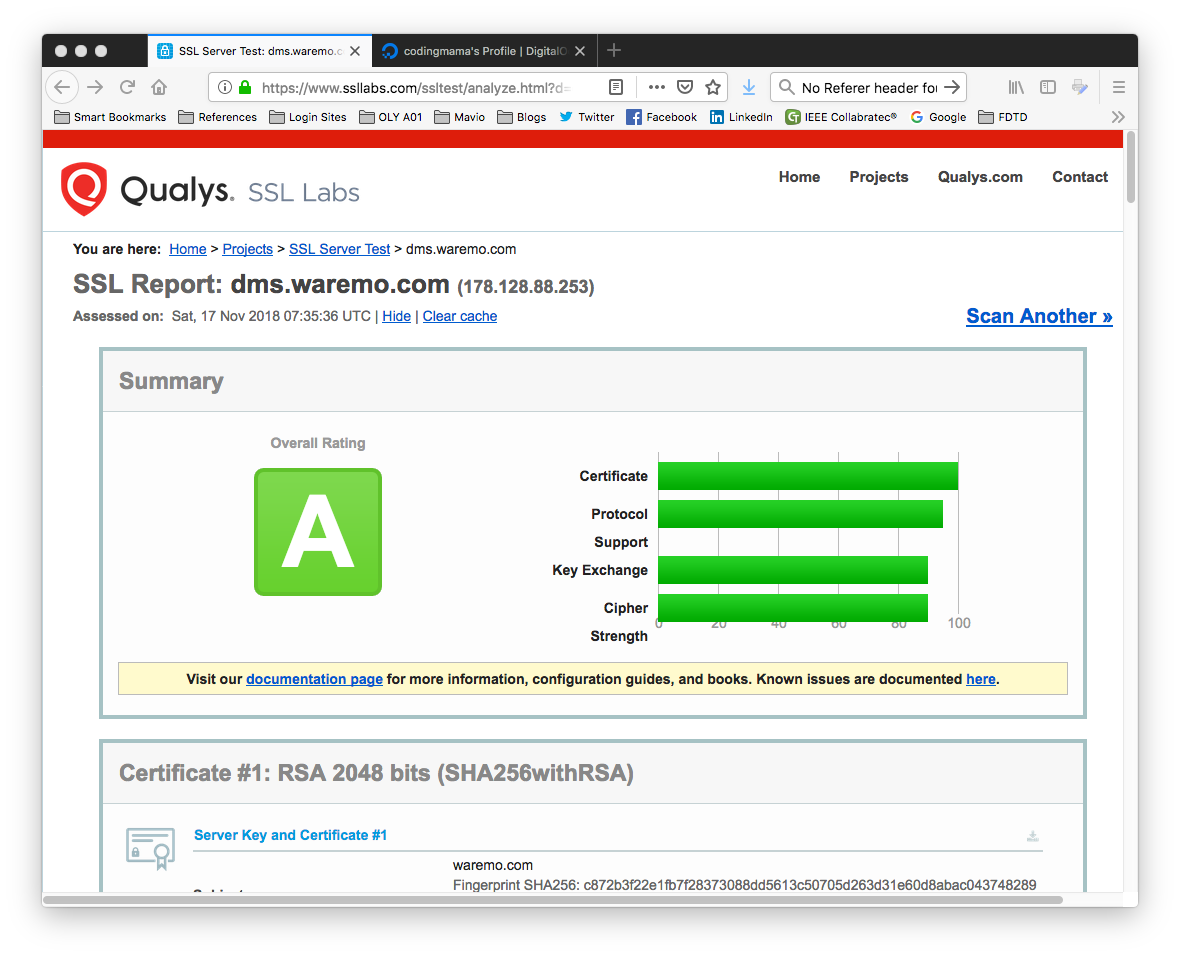Click the Key Exchange score bar
Screen dimensions: 1180x957
(793, 570)
